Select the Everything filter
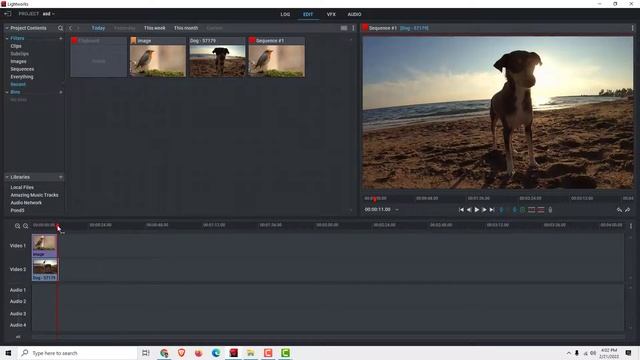 (22, 77)
